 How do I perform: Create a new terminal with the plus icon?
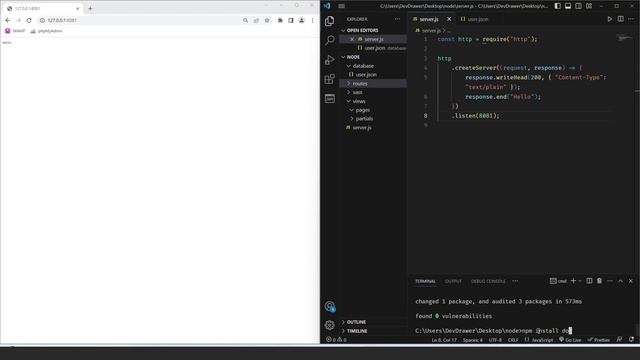point(573,281)
